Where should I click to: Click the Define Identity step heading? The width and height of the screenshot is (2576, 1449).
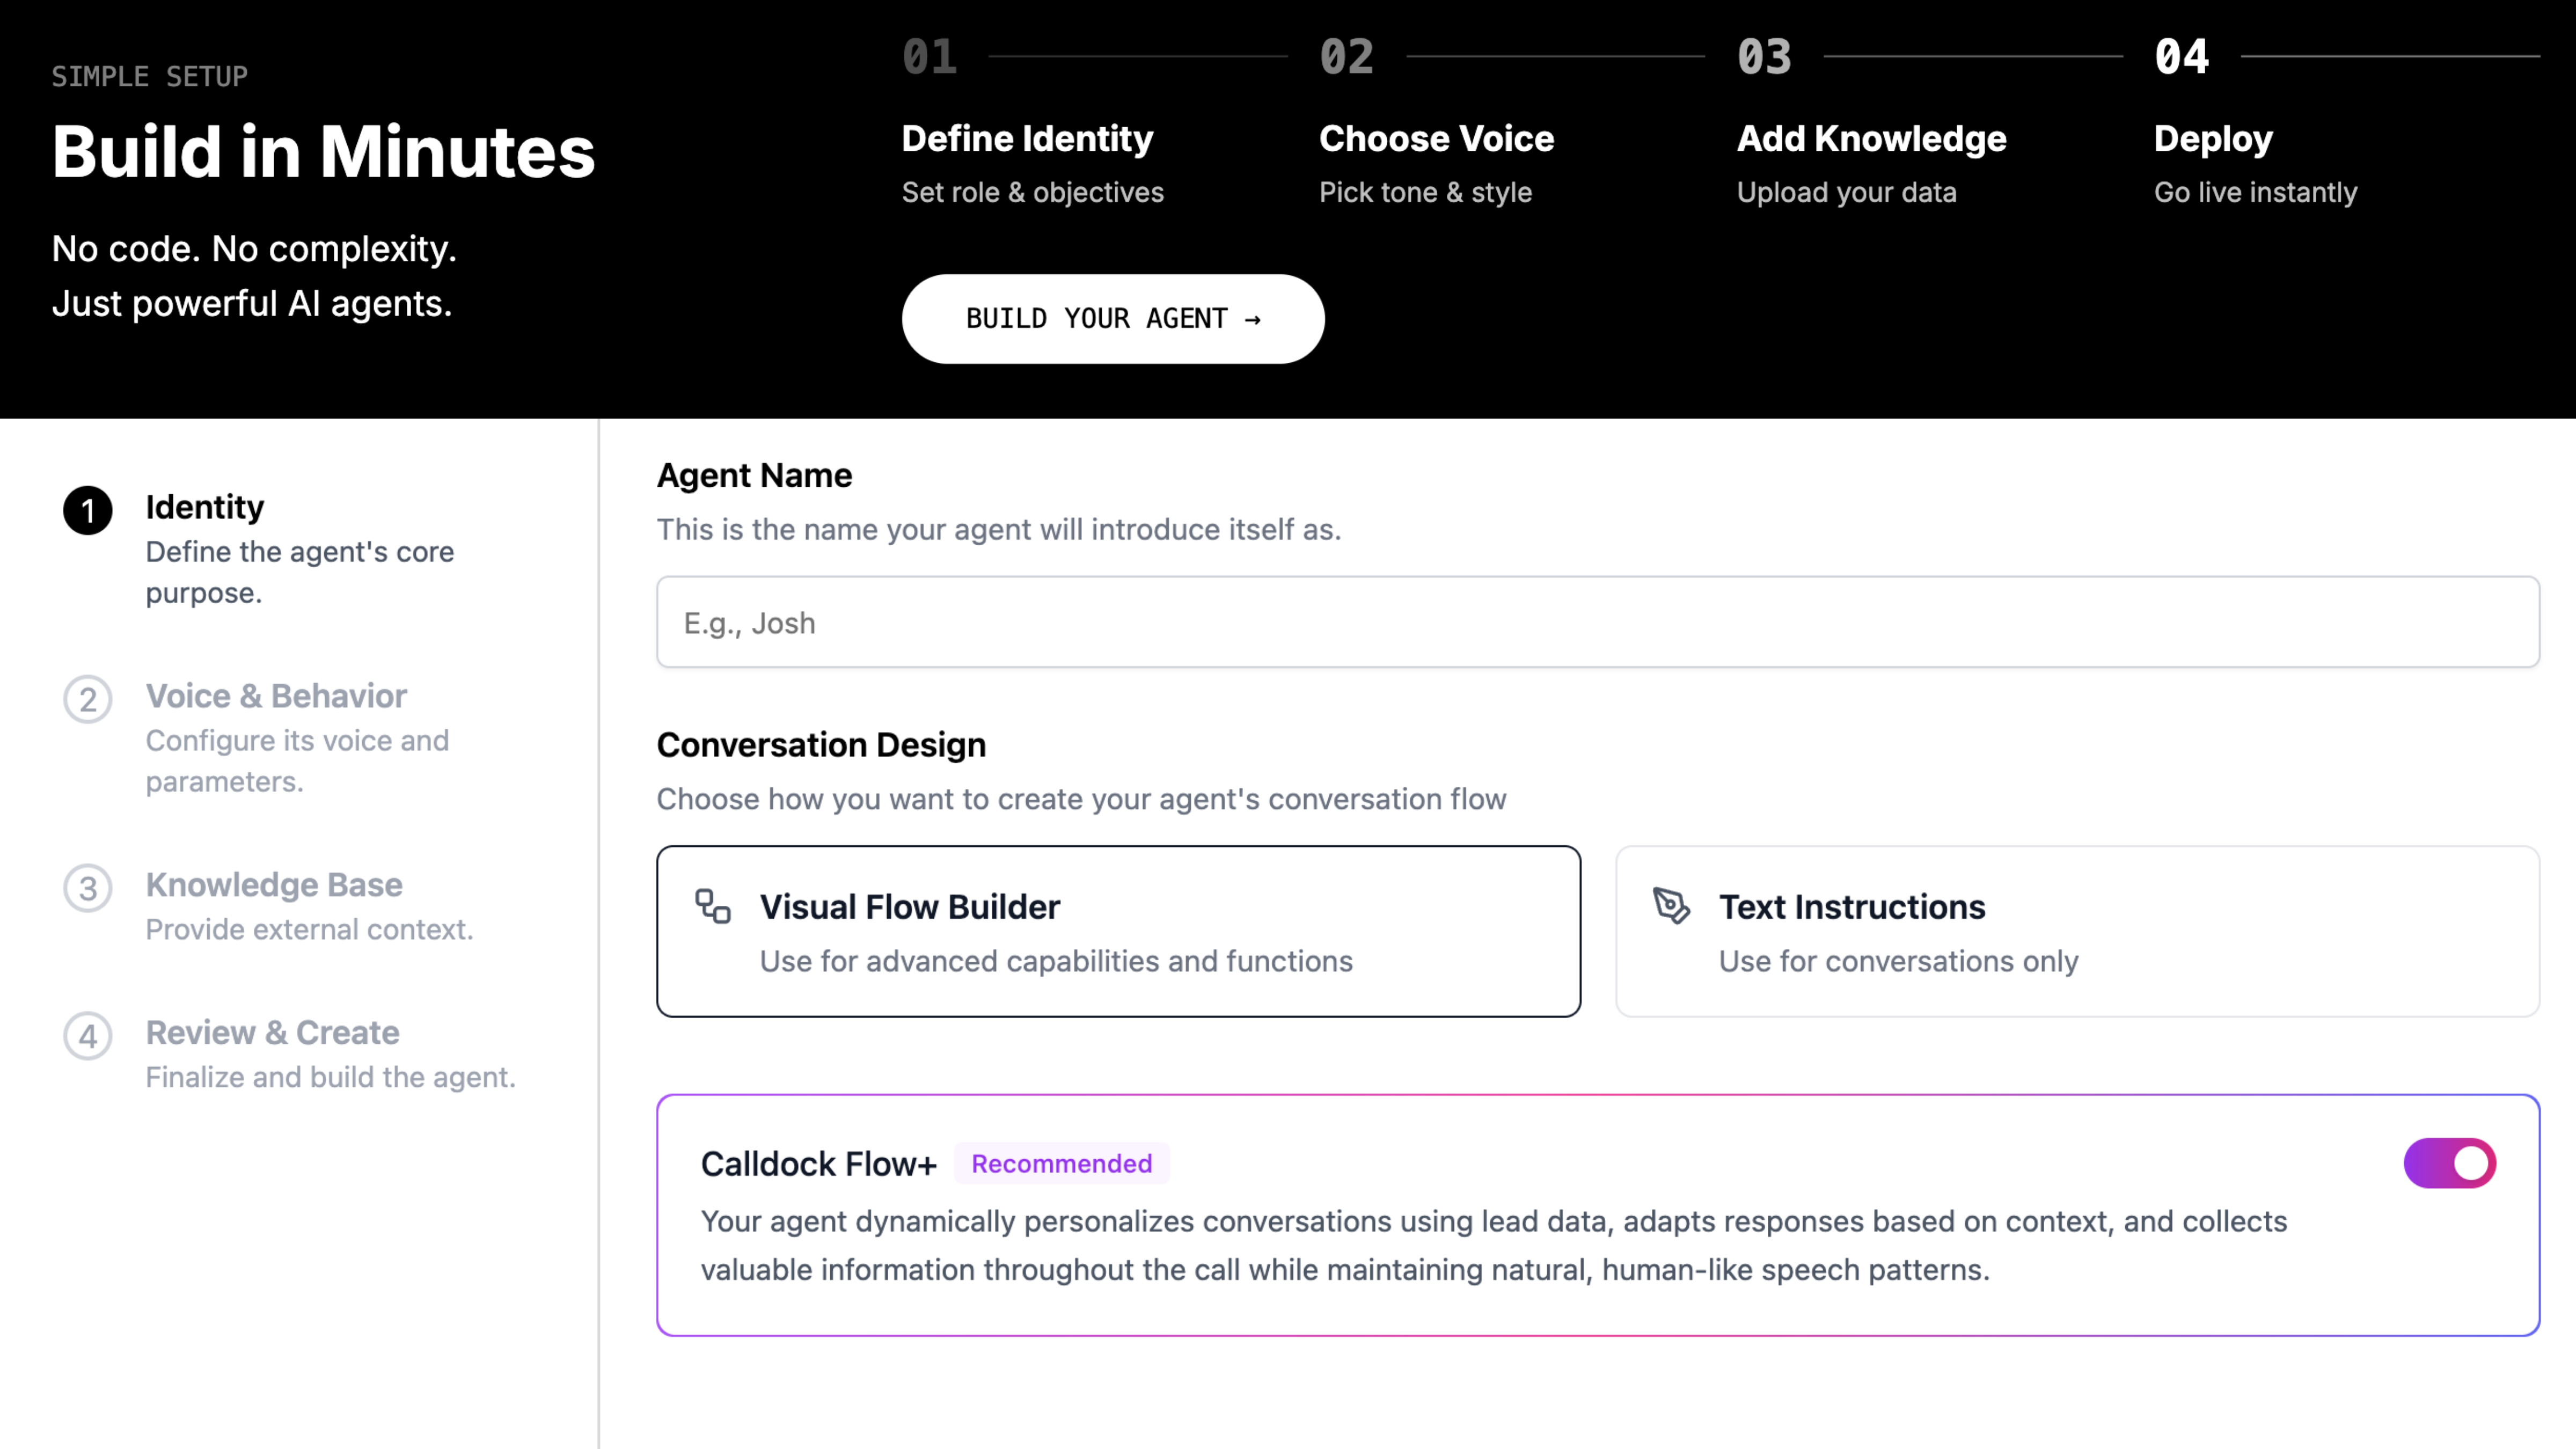pyautogui.click(x=1027, y=139)
